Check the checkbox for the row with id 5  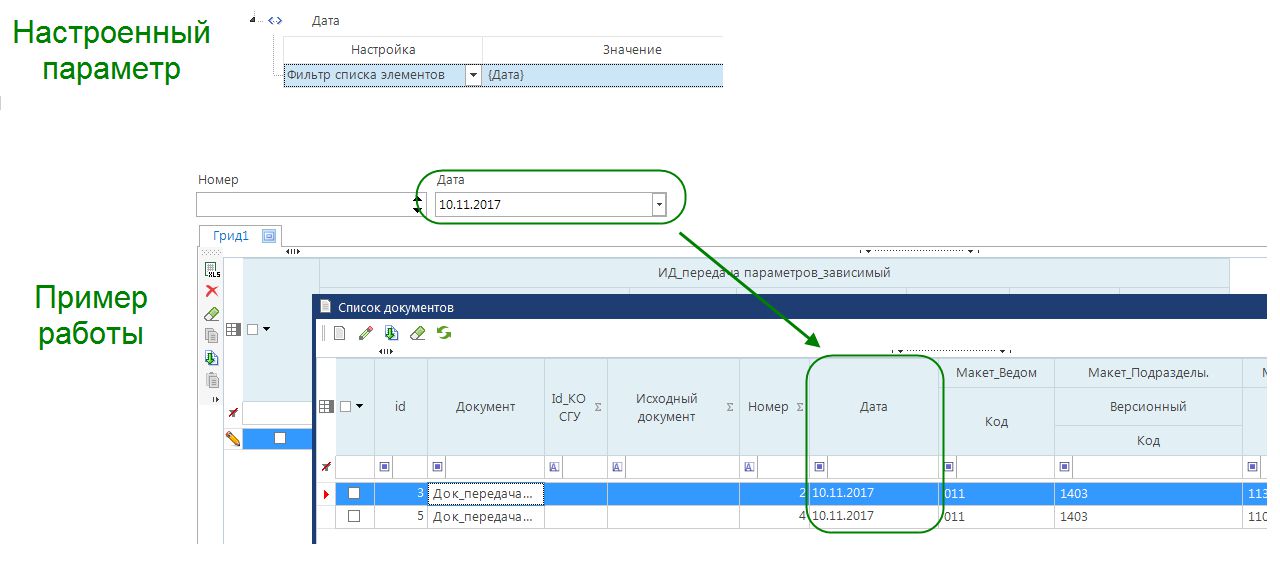point(353,516)
